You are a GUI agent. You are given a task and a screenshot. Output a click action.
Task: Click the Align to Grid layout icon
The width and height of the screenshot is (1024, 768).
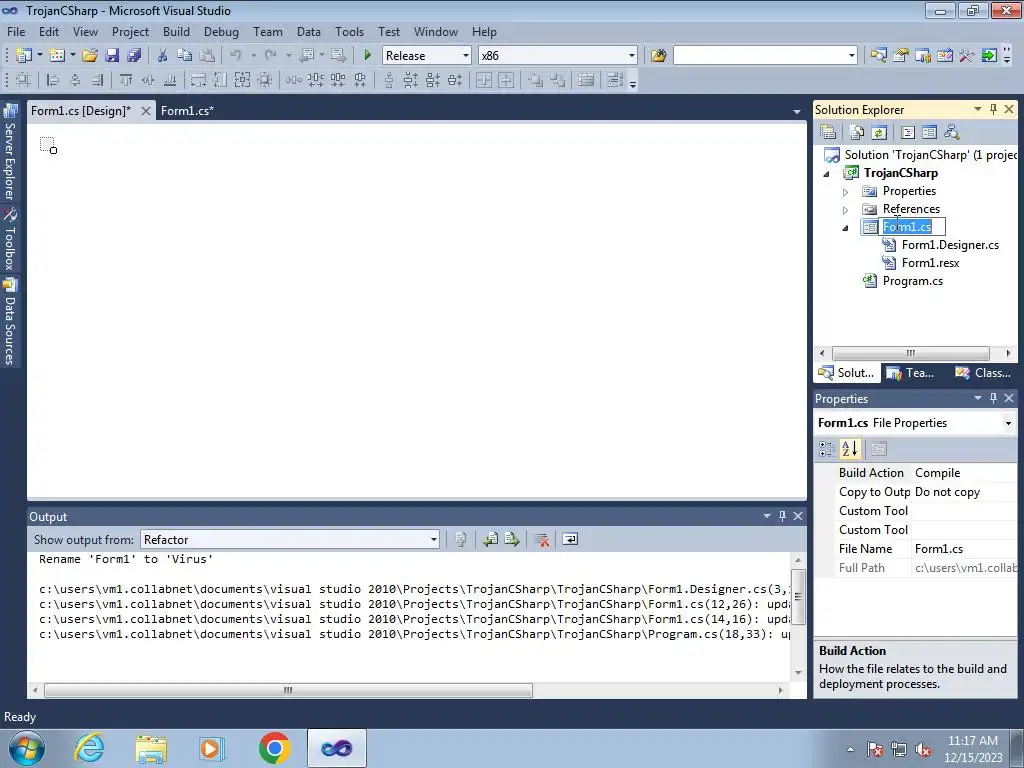[x=23, y=80]
